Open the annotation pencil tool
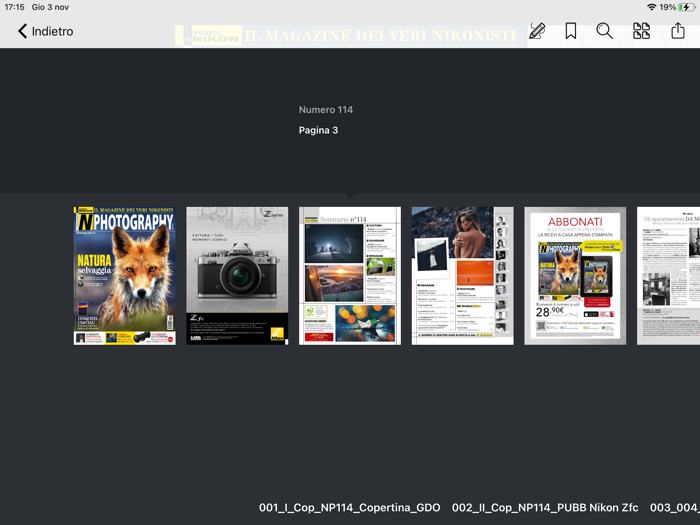700x525 pixels. [x=537, y=31]
